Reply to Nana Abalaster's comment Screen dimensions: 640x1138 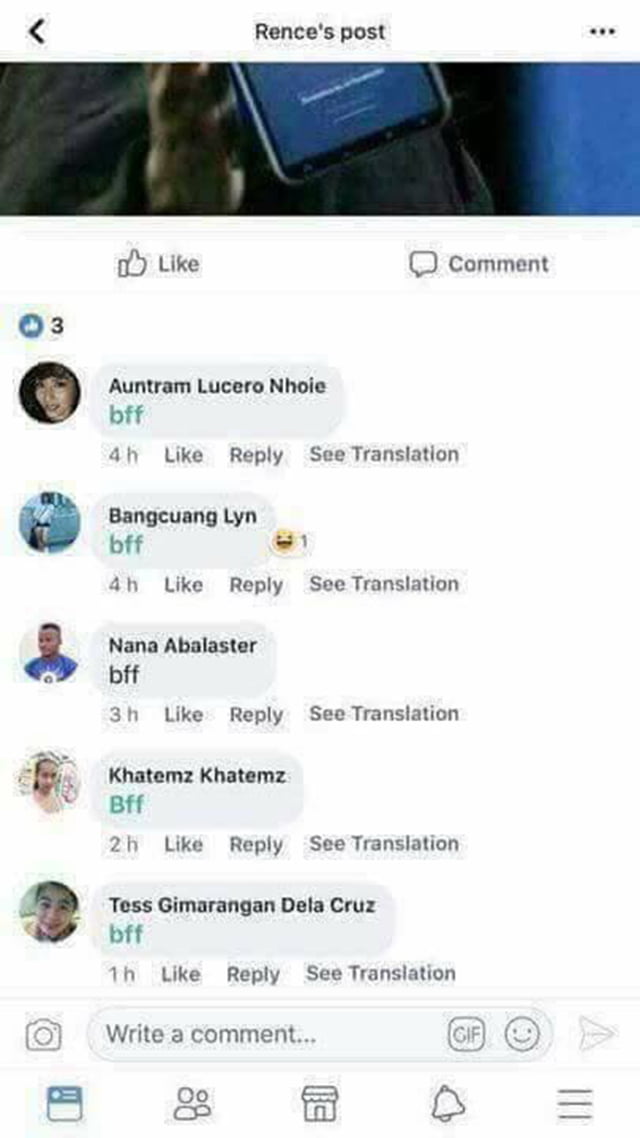(256, 714)
